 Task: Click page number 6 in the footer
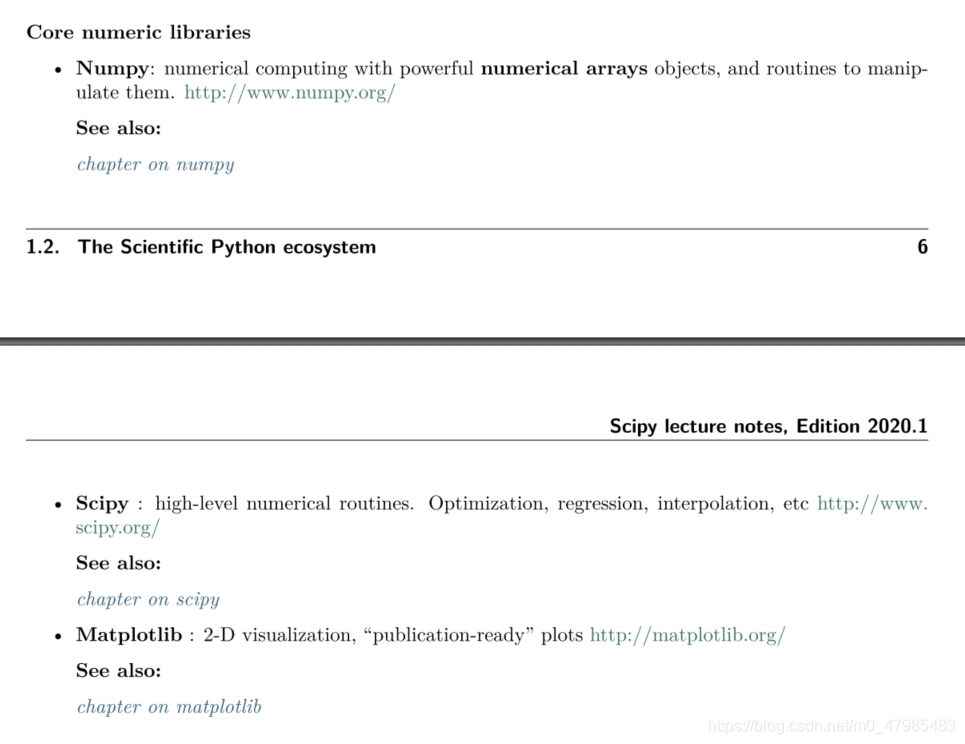[922, 247]
